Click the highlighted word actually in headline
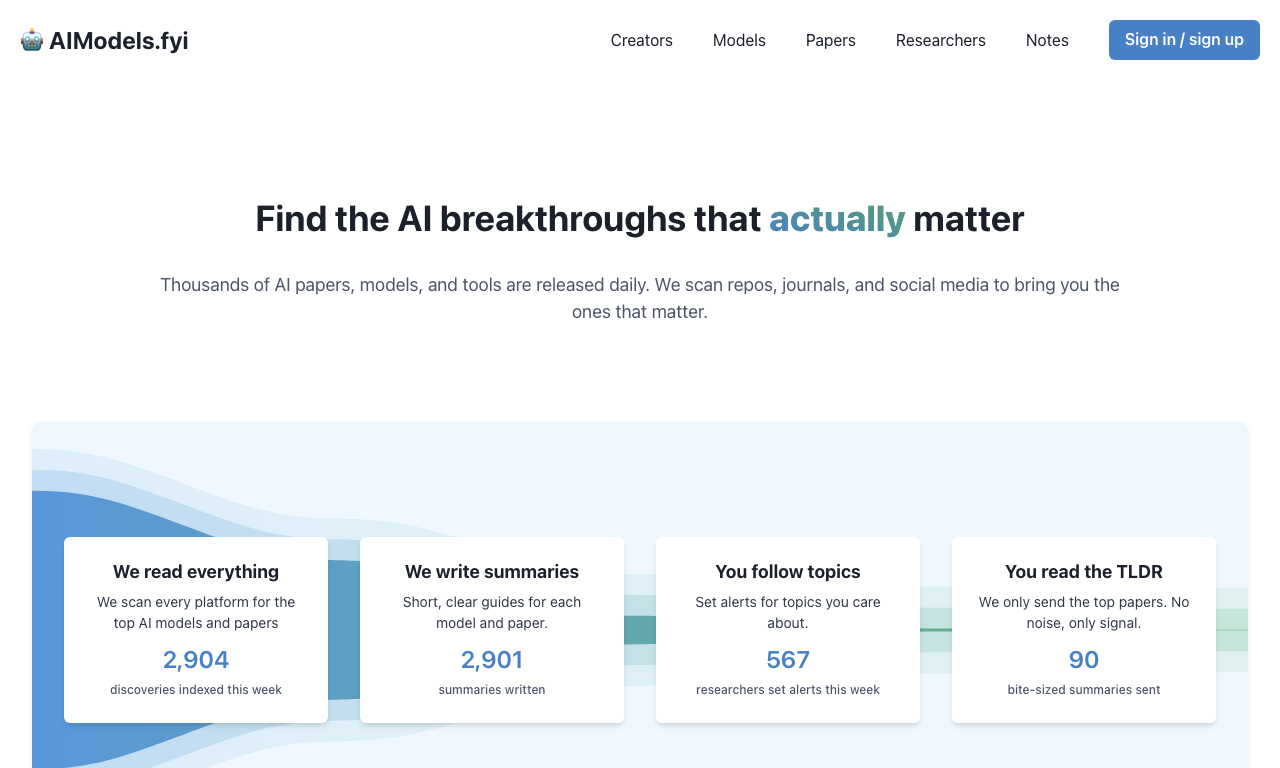Viewport: 1280px width, 768px height. point(837,219)
